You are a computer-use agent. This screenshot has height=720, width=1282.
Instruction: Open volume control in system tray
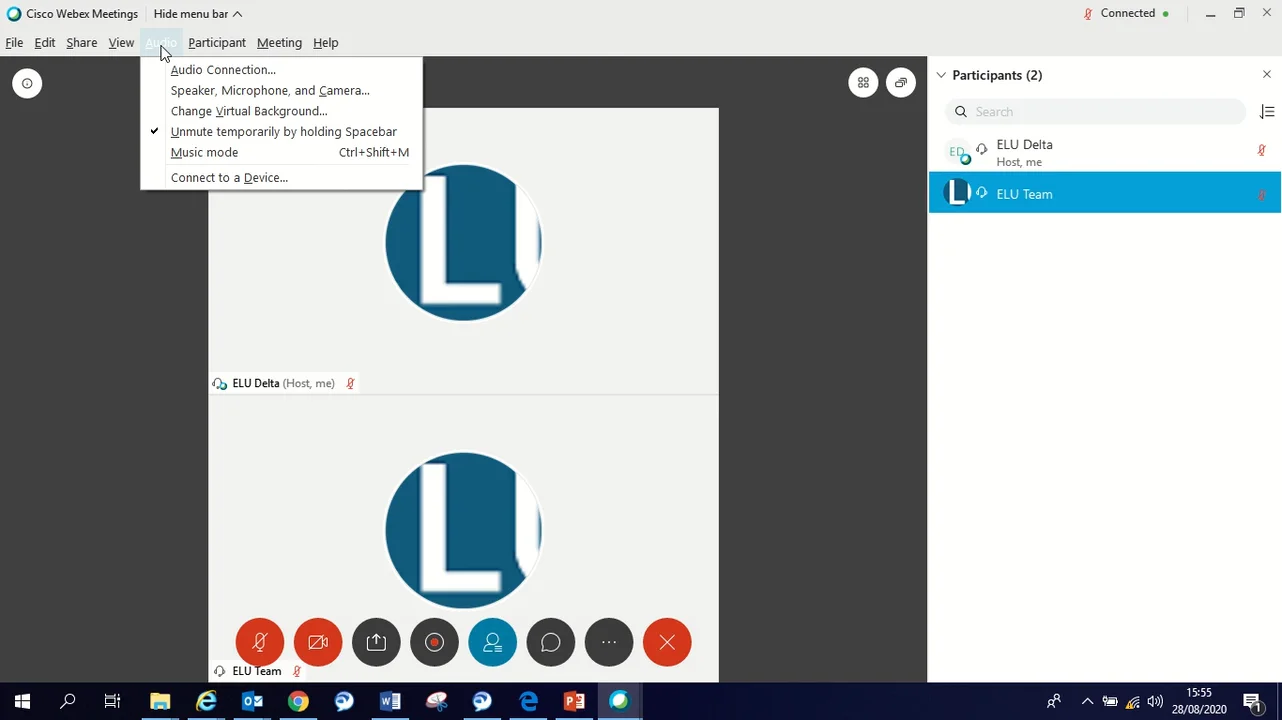1155,702
